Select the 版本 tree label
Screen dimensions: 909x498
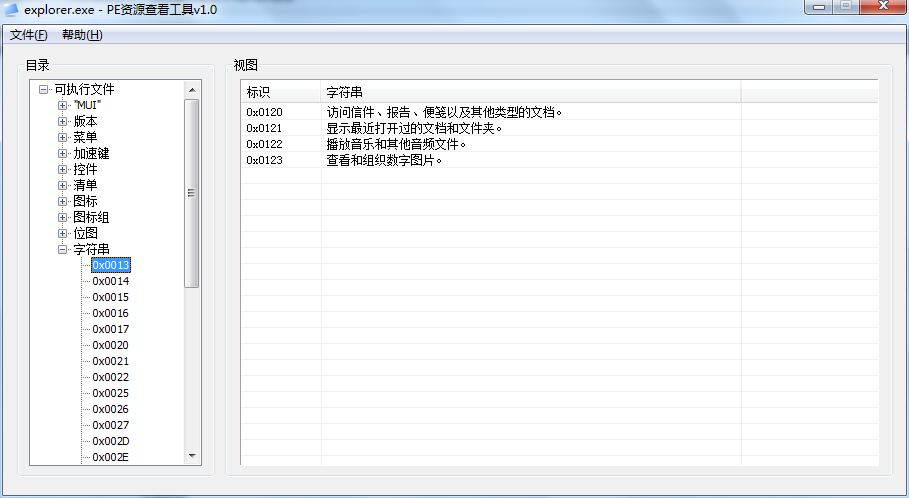tap(85, 121)
